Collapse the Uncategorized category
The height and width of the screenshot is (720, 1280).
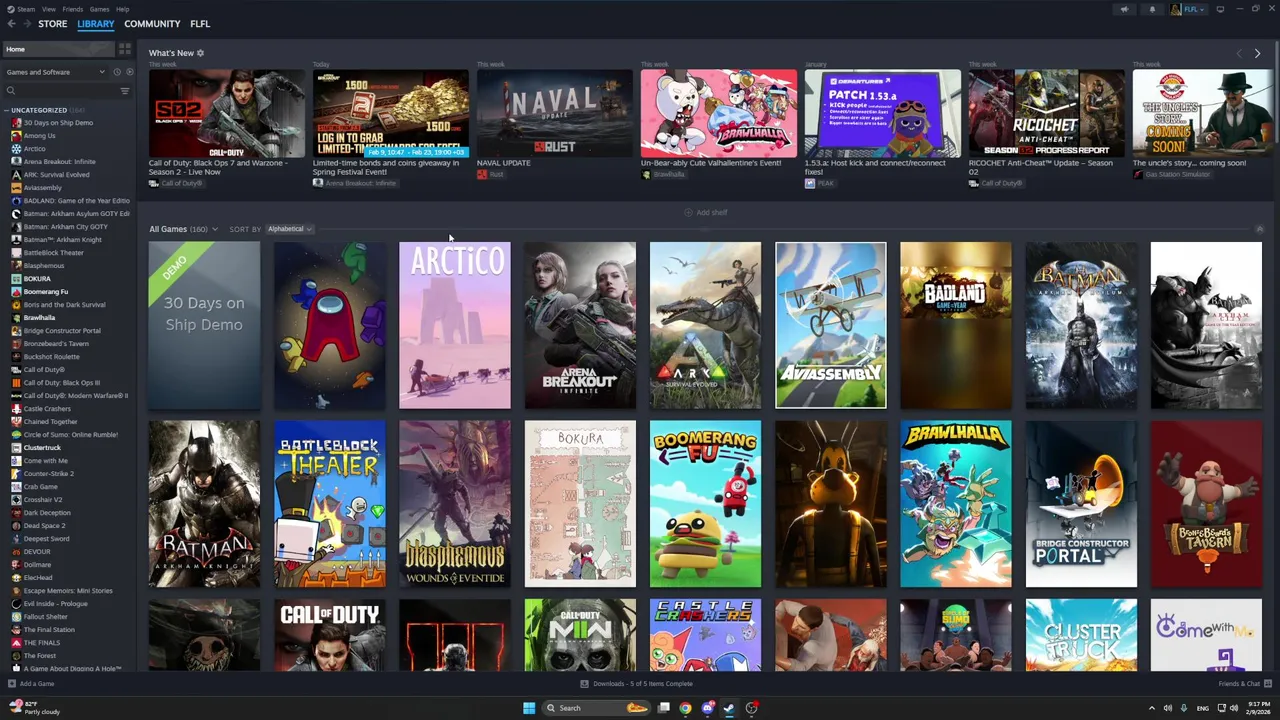point(6,110)
